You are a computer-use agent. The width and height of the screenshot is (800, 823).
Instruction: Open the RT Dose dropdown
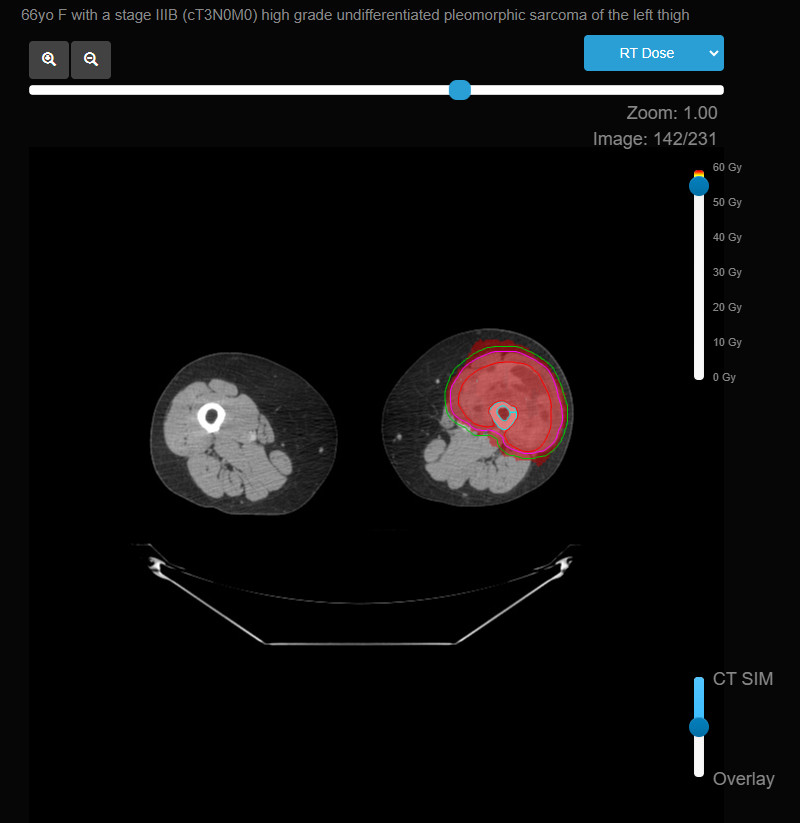click(x=654, y=53)
